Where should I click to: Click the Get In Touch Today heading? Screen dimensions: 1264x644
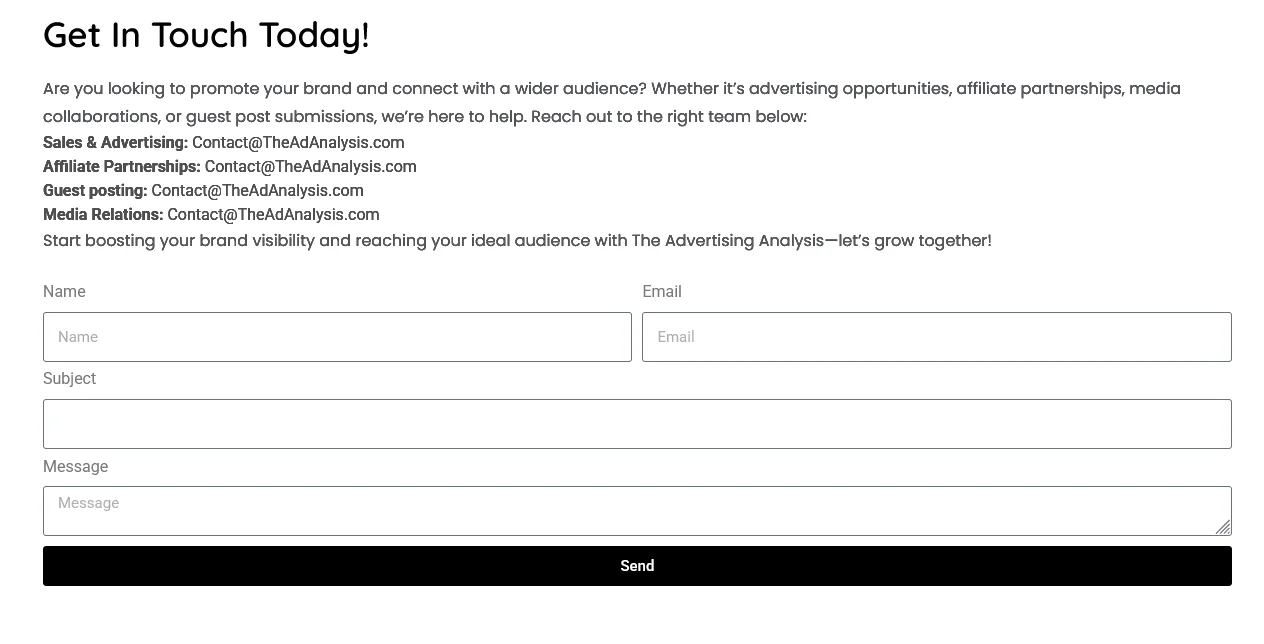pos(206,35)
